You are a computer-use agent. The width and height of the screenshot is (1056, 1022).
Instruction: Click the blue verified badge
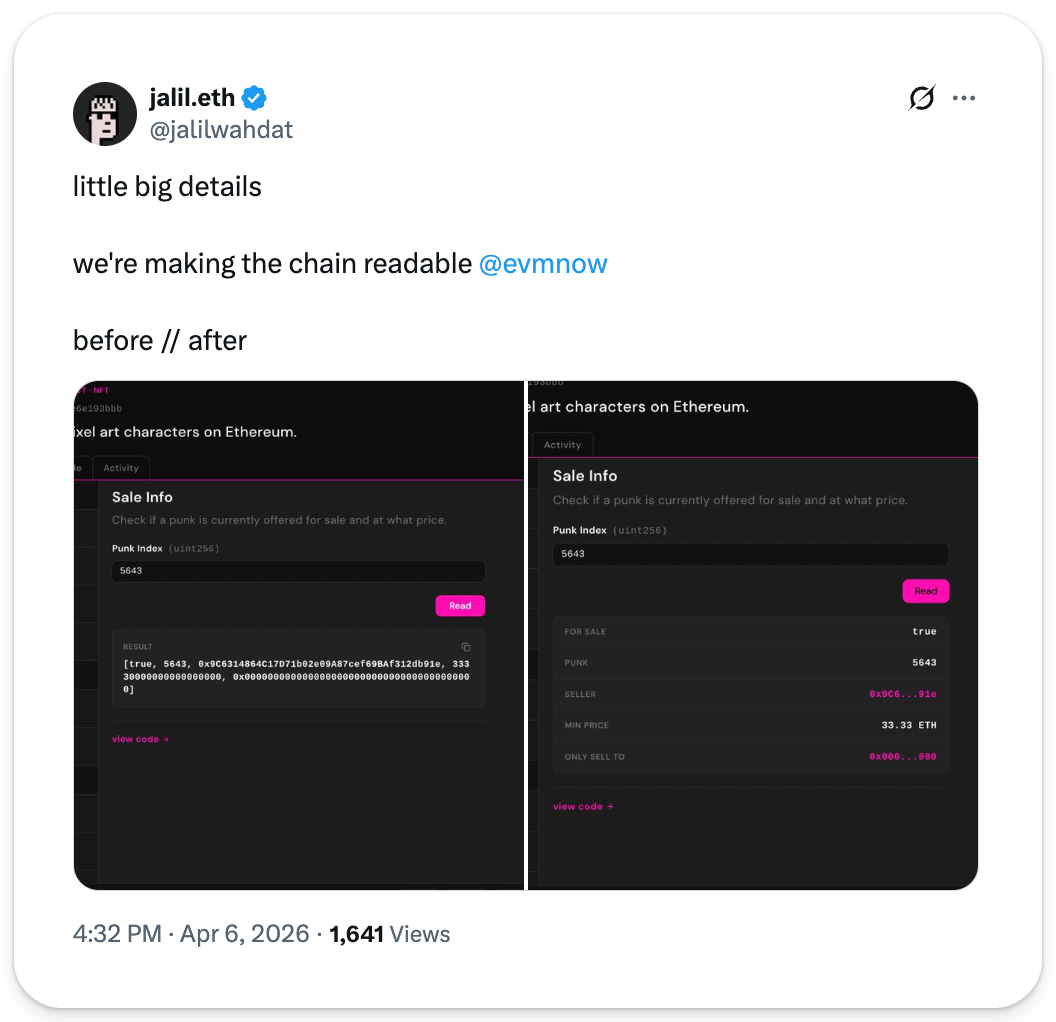[255, 98]
